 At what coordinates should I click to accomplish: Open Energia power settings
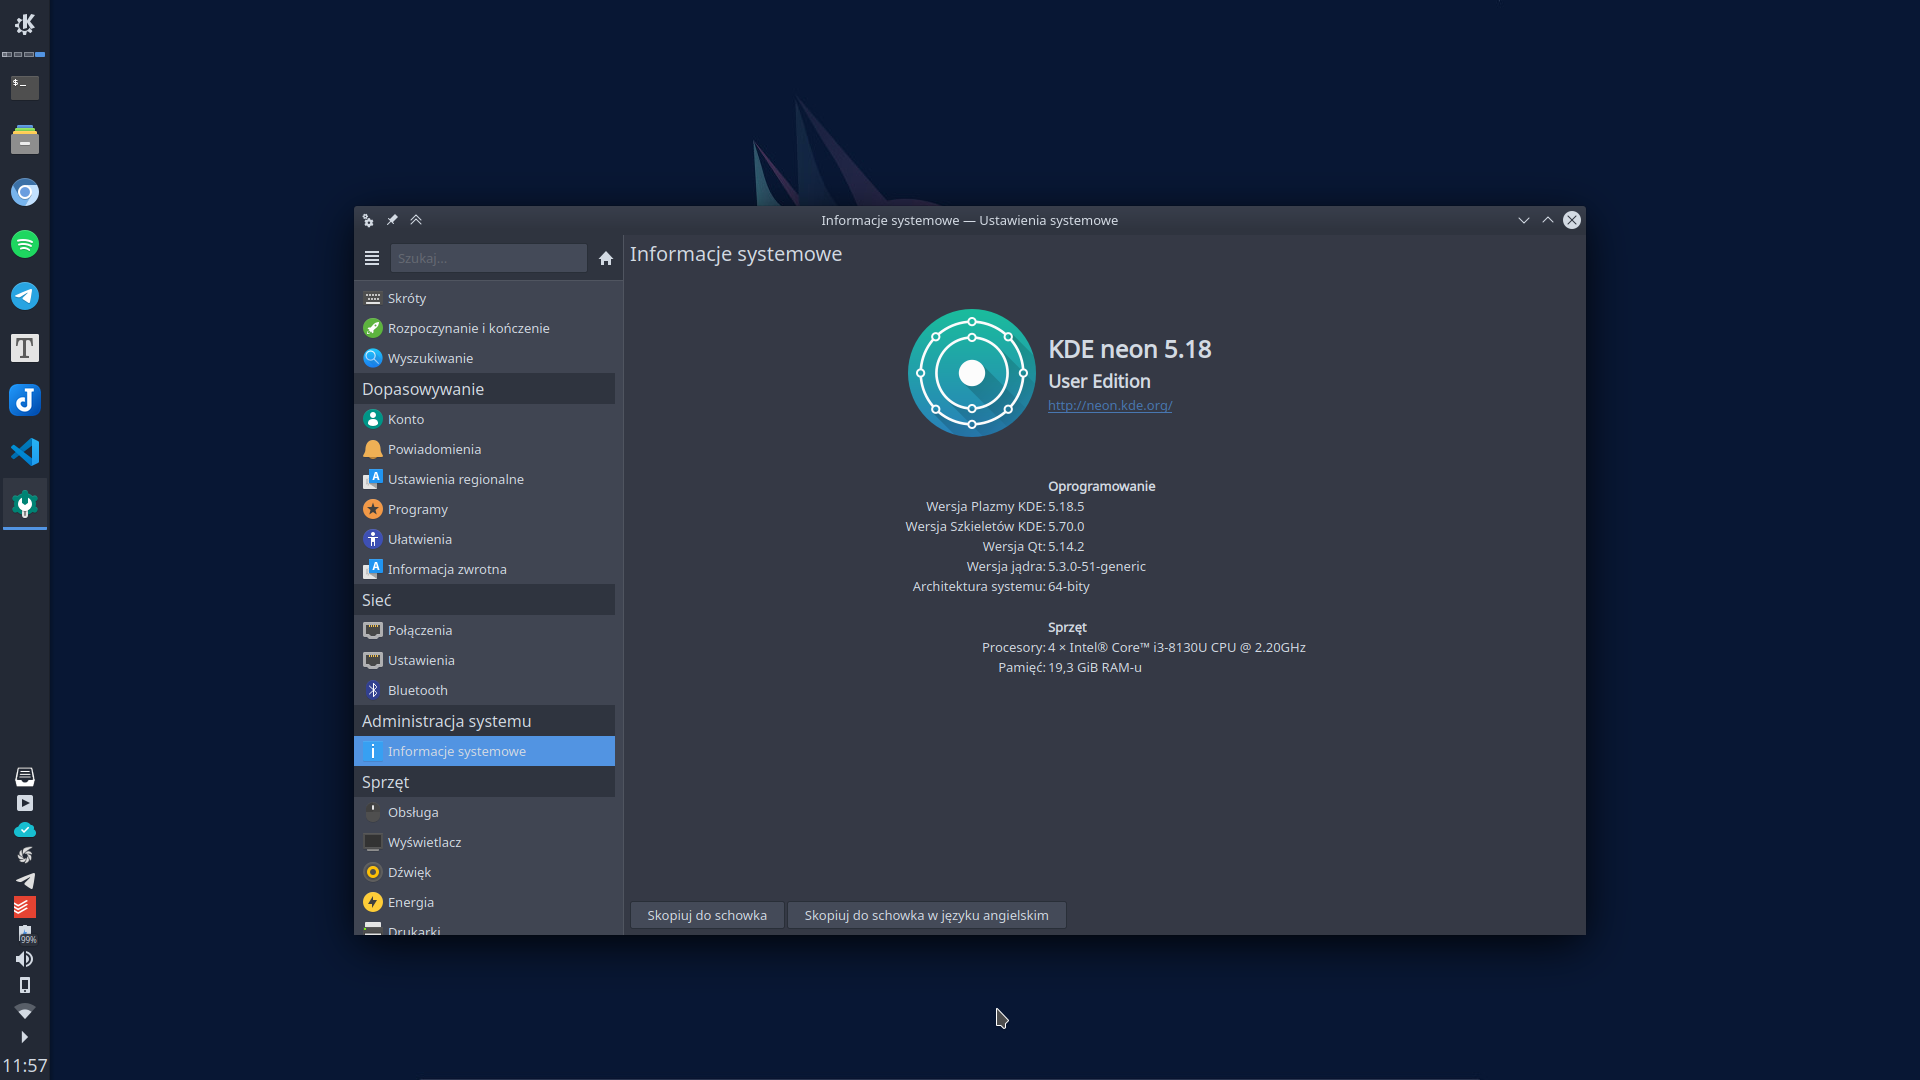click(484, 902)
